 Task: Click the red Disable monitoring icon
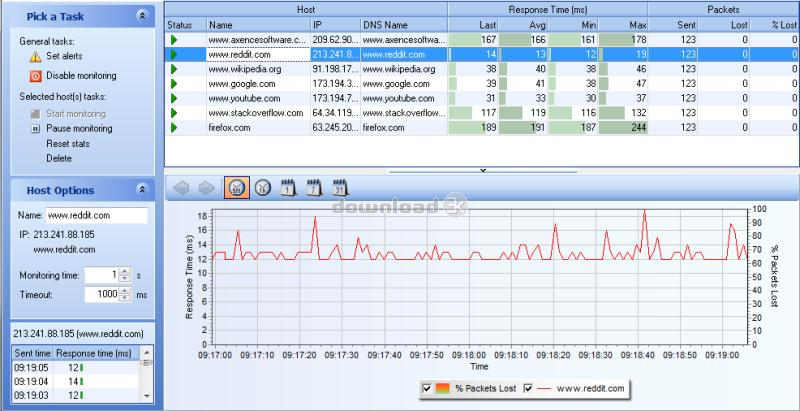(x=35, y=76)
